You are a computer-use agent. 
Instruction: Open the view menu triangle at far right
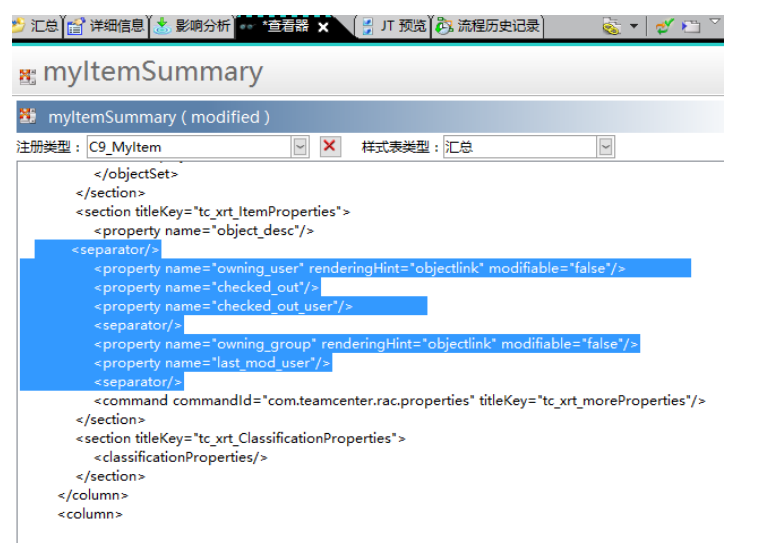point(715,21)
